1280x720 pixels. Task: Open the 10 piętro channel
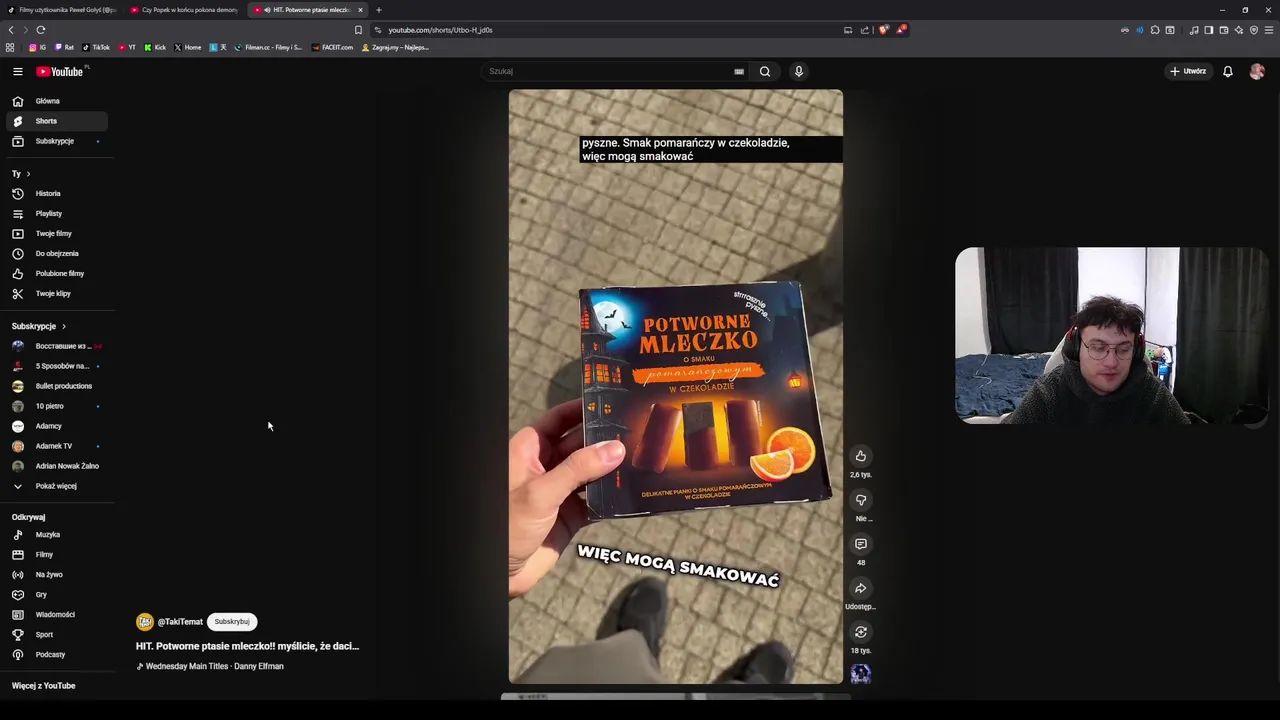pos(57,406)
